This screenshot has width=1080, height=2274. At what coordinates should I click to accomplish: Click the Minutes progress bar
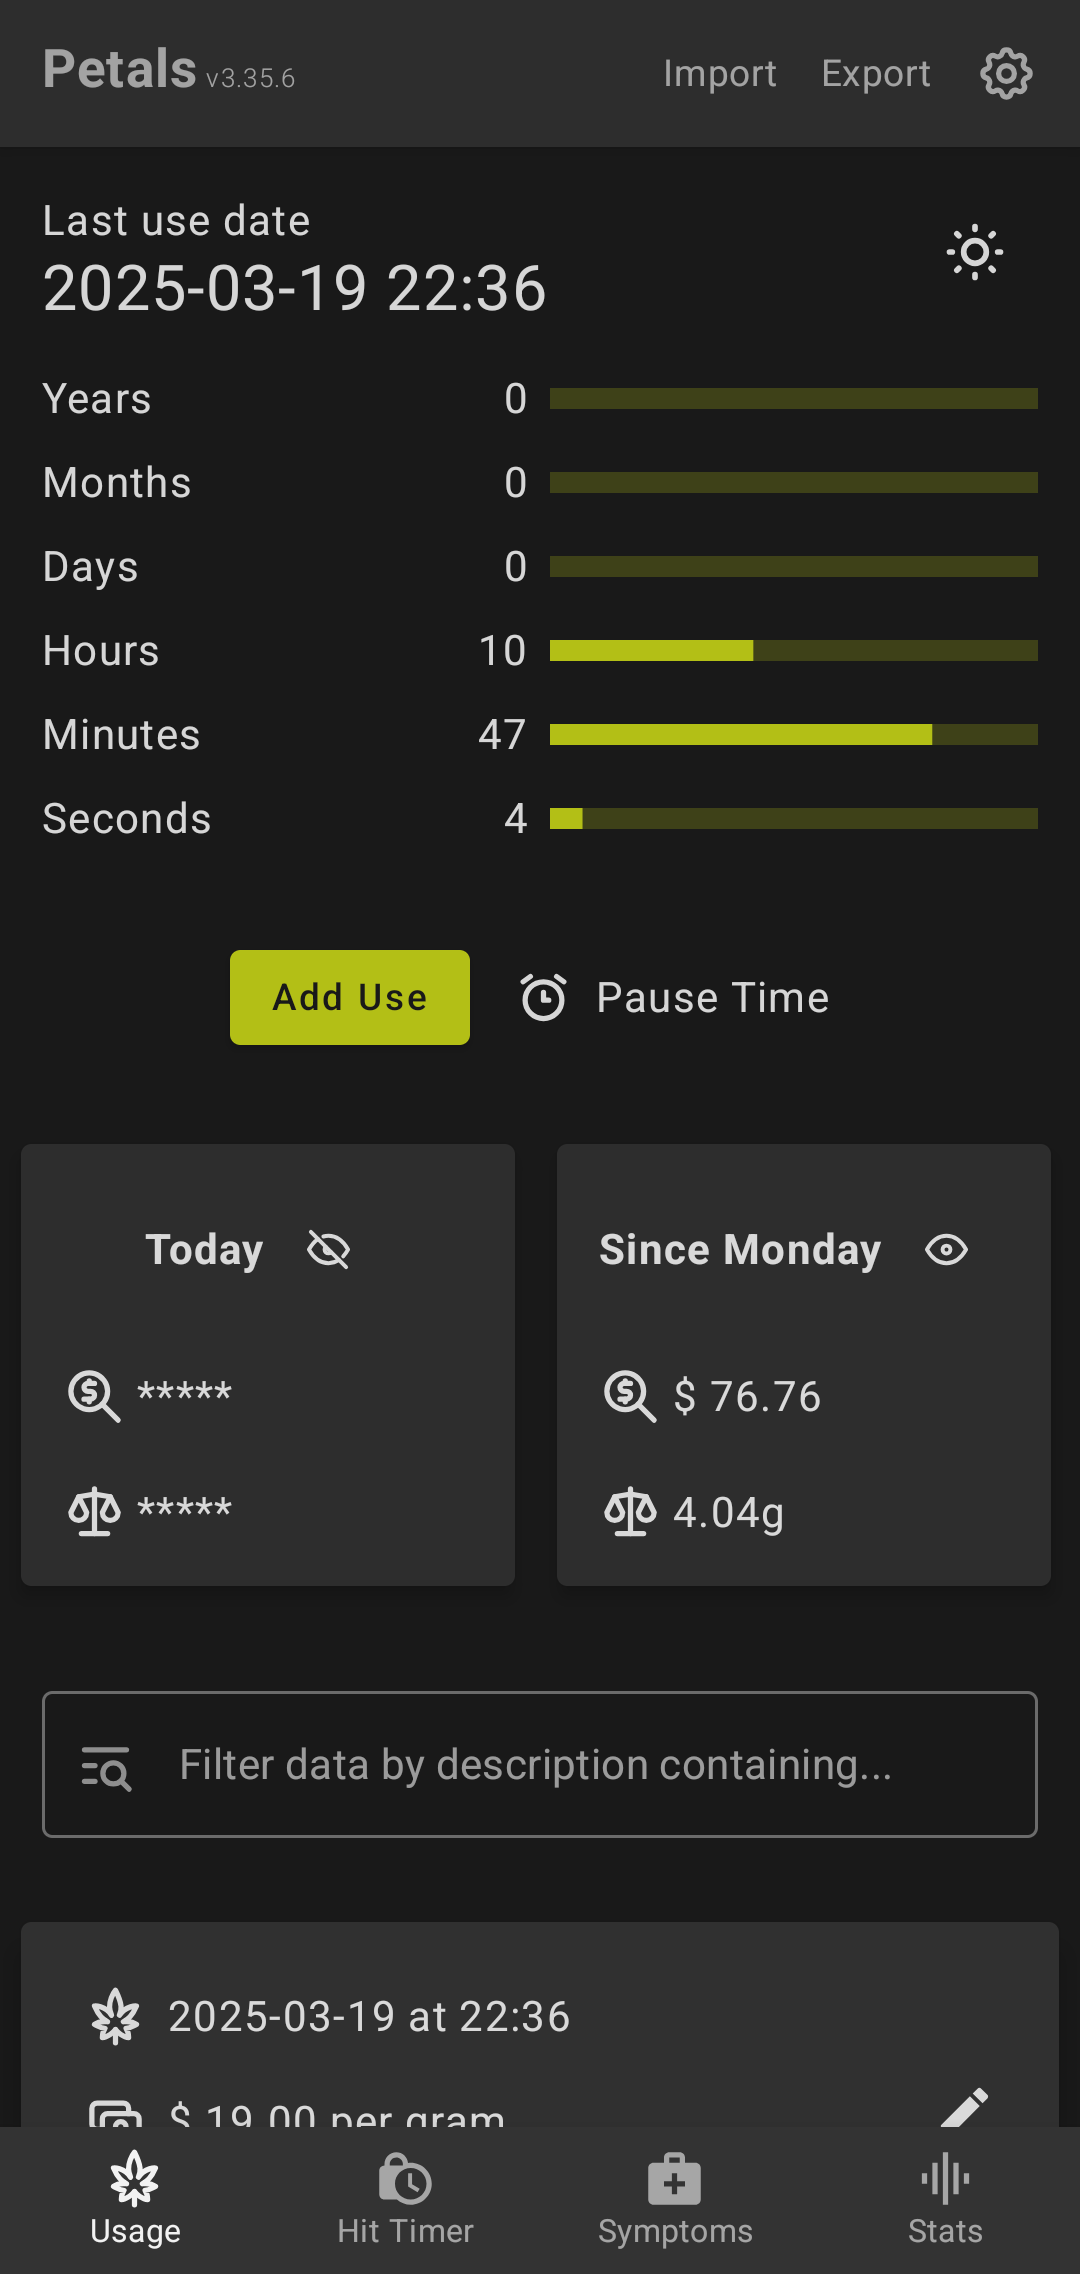pyautogui.click(x=793, y=735)
